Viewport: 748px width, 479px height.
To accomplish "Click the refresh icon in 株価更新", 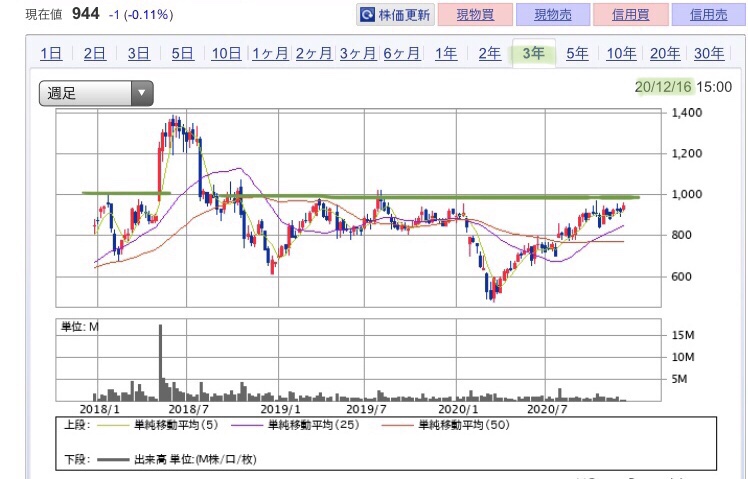I will [x=367, y=15].
